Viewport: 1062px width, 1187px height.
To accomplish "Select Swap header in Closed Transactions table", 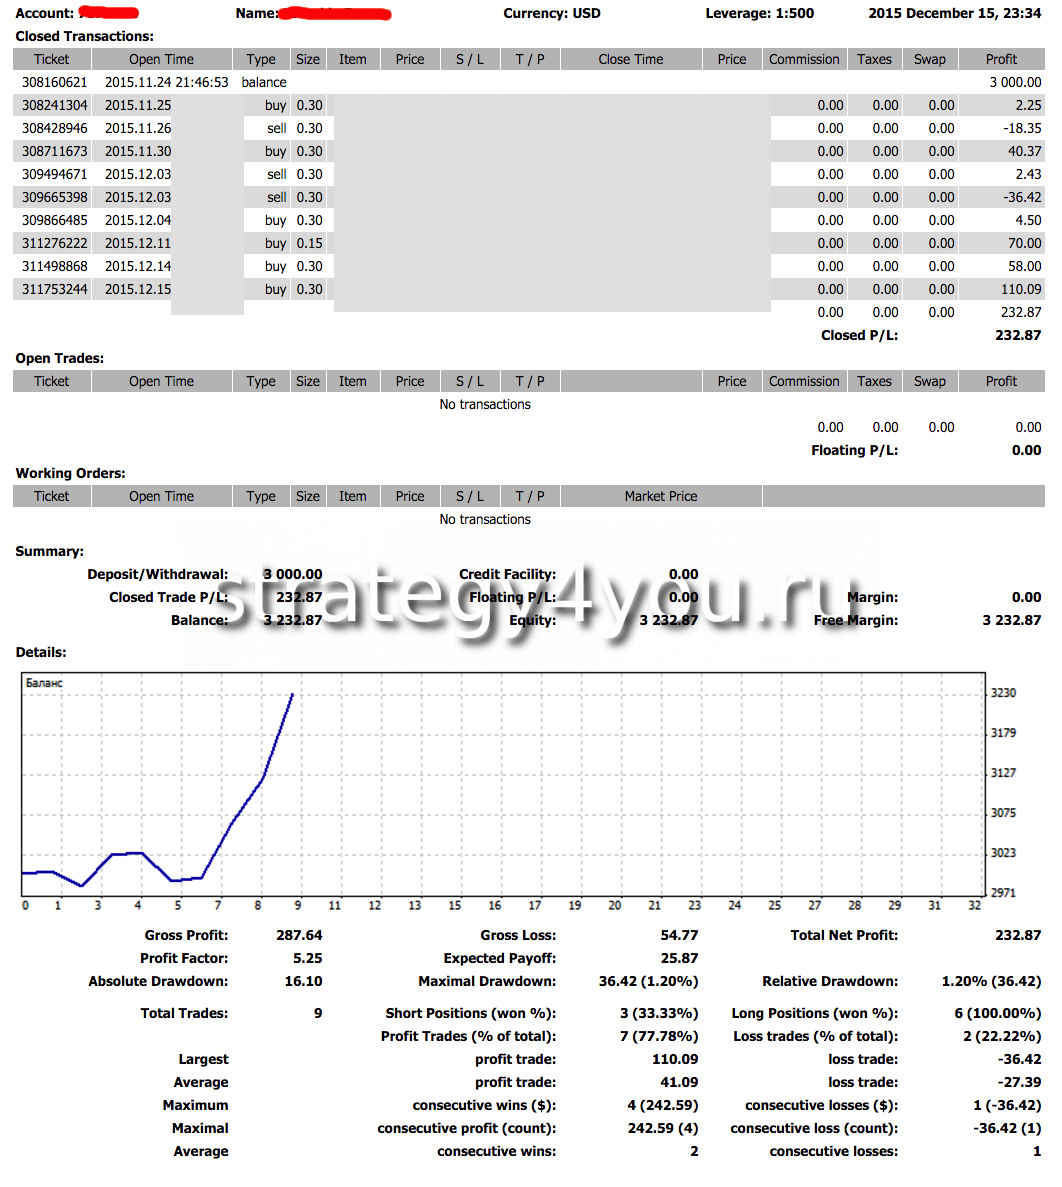I will 929,59.
